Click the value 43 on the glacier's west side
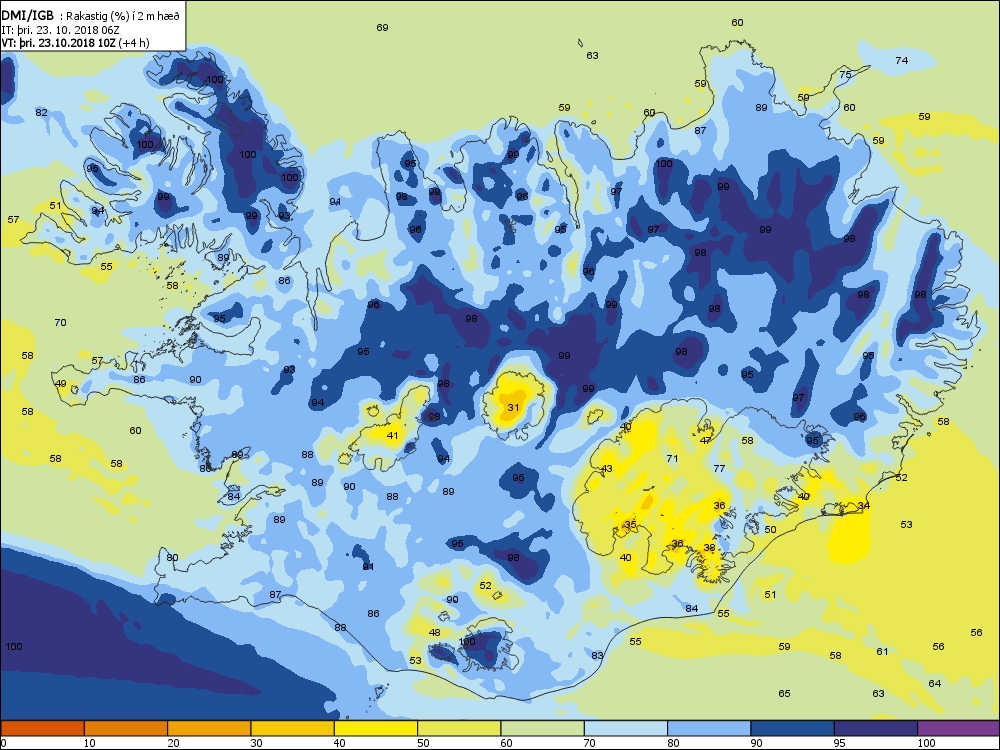1000x750 pixels. (x=607, y=469)
